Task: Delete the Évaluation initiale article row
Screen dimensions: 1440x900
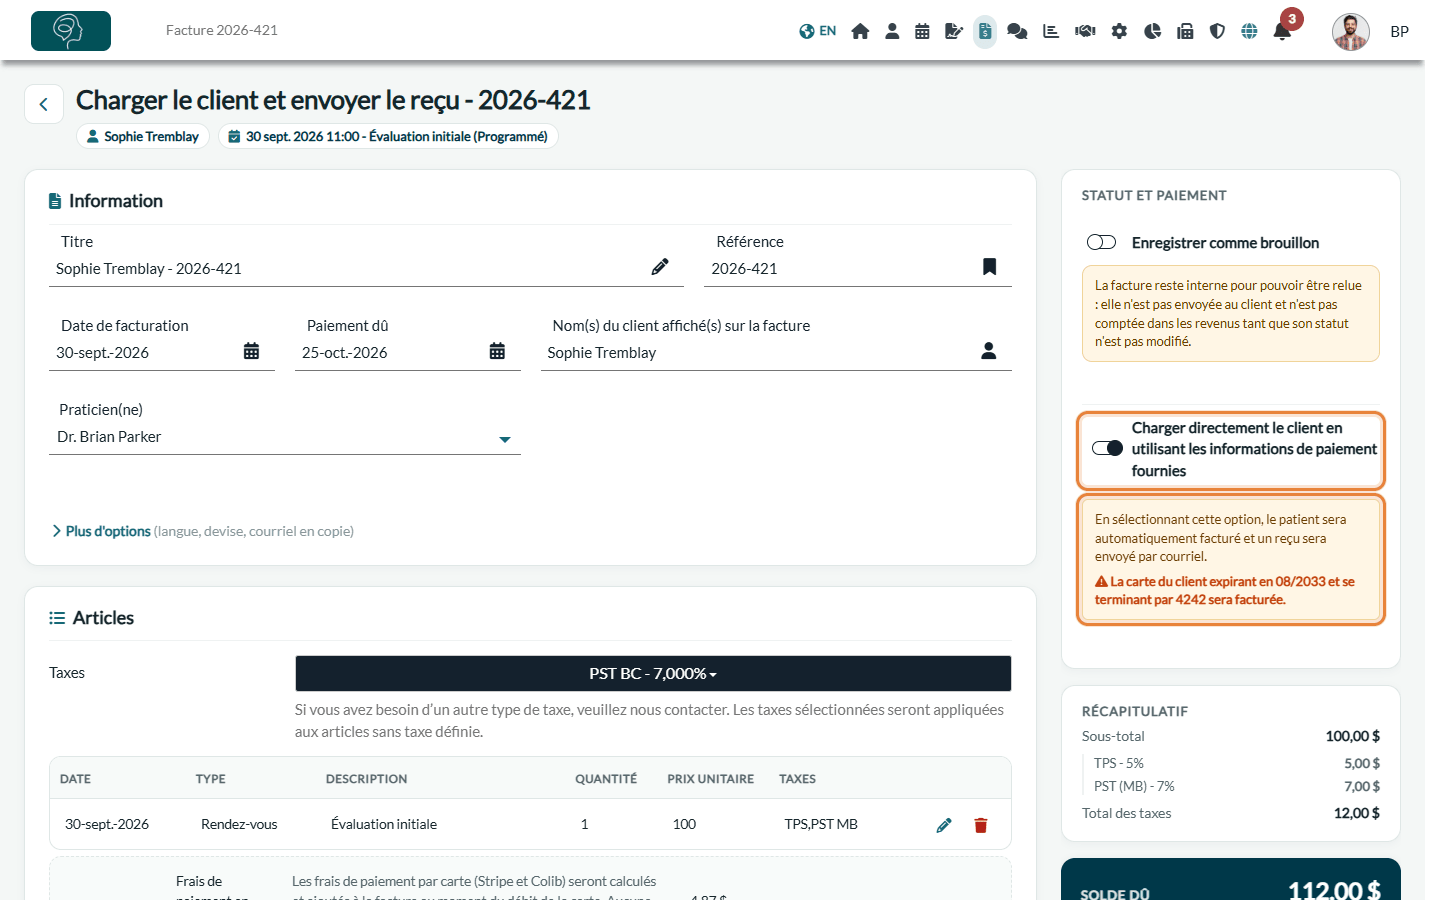Action: pyautogui.click(x=981, y=825)
